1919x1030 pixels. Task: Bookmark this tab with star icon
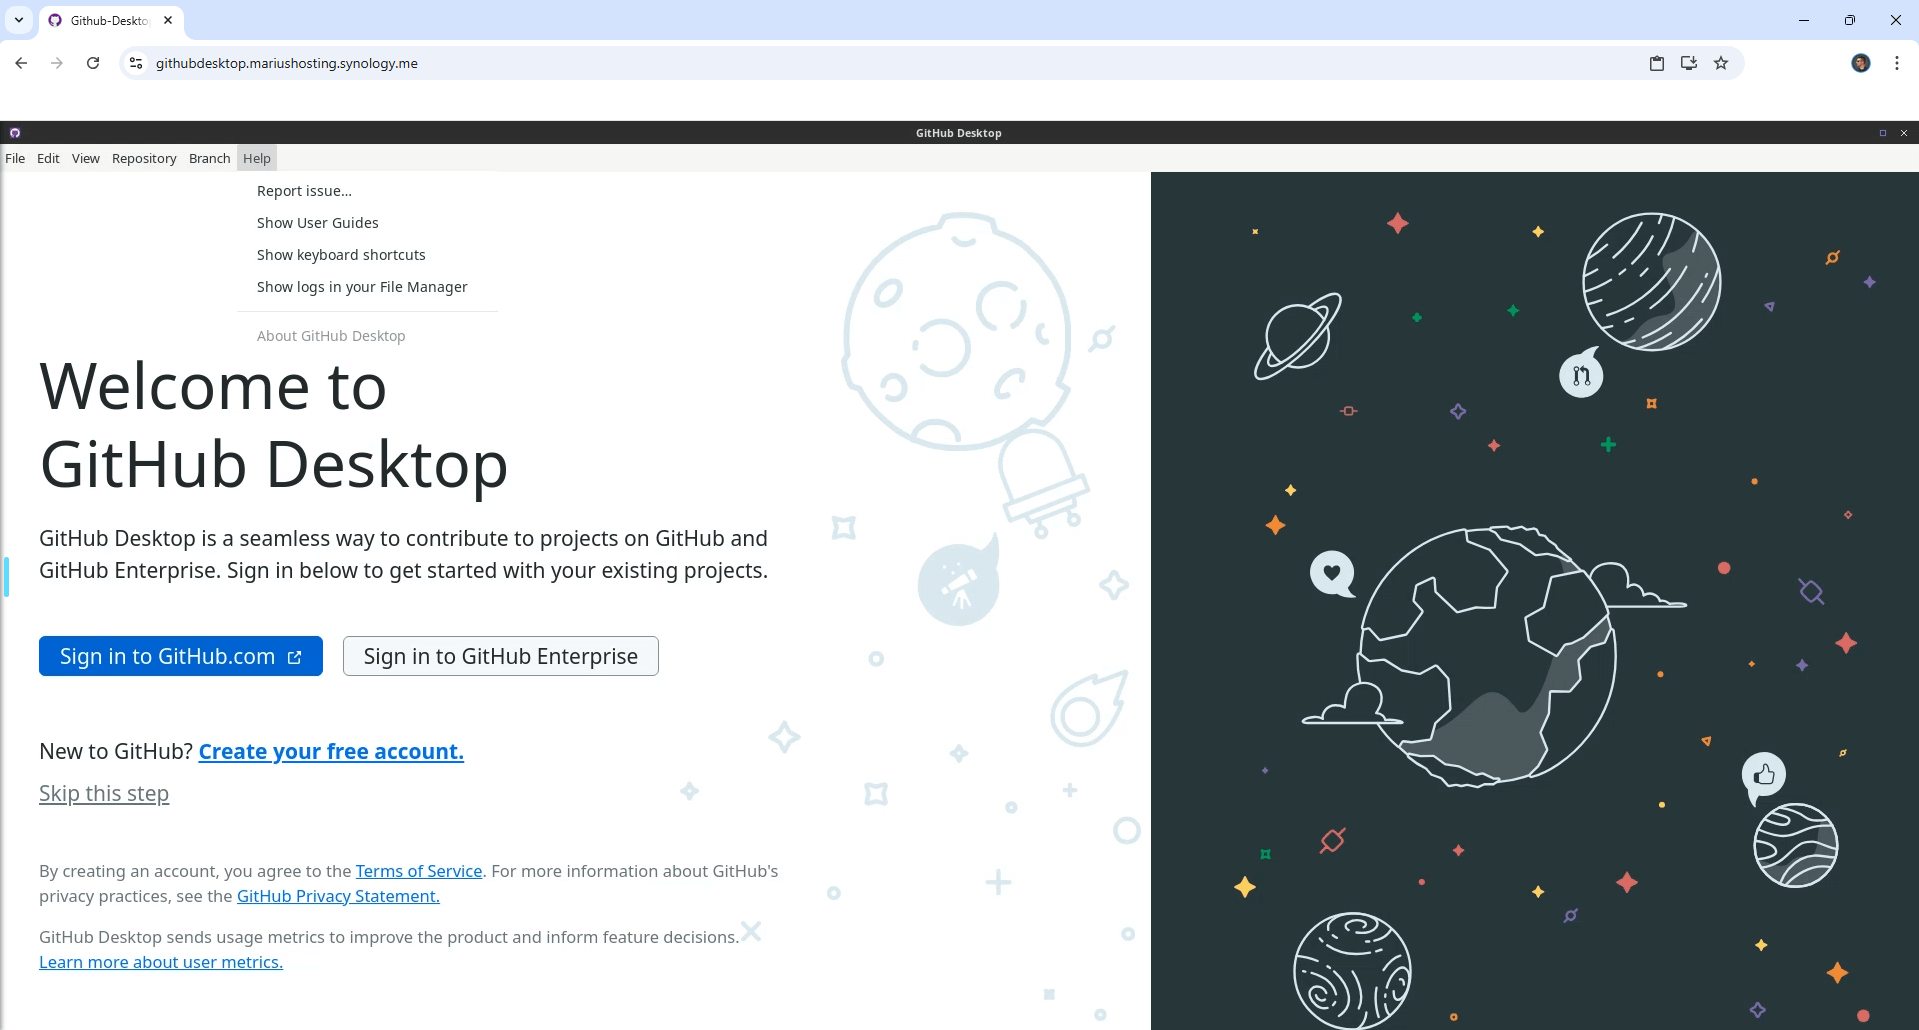1721,63
